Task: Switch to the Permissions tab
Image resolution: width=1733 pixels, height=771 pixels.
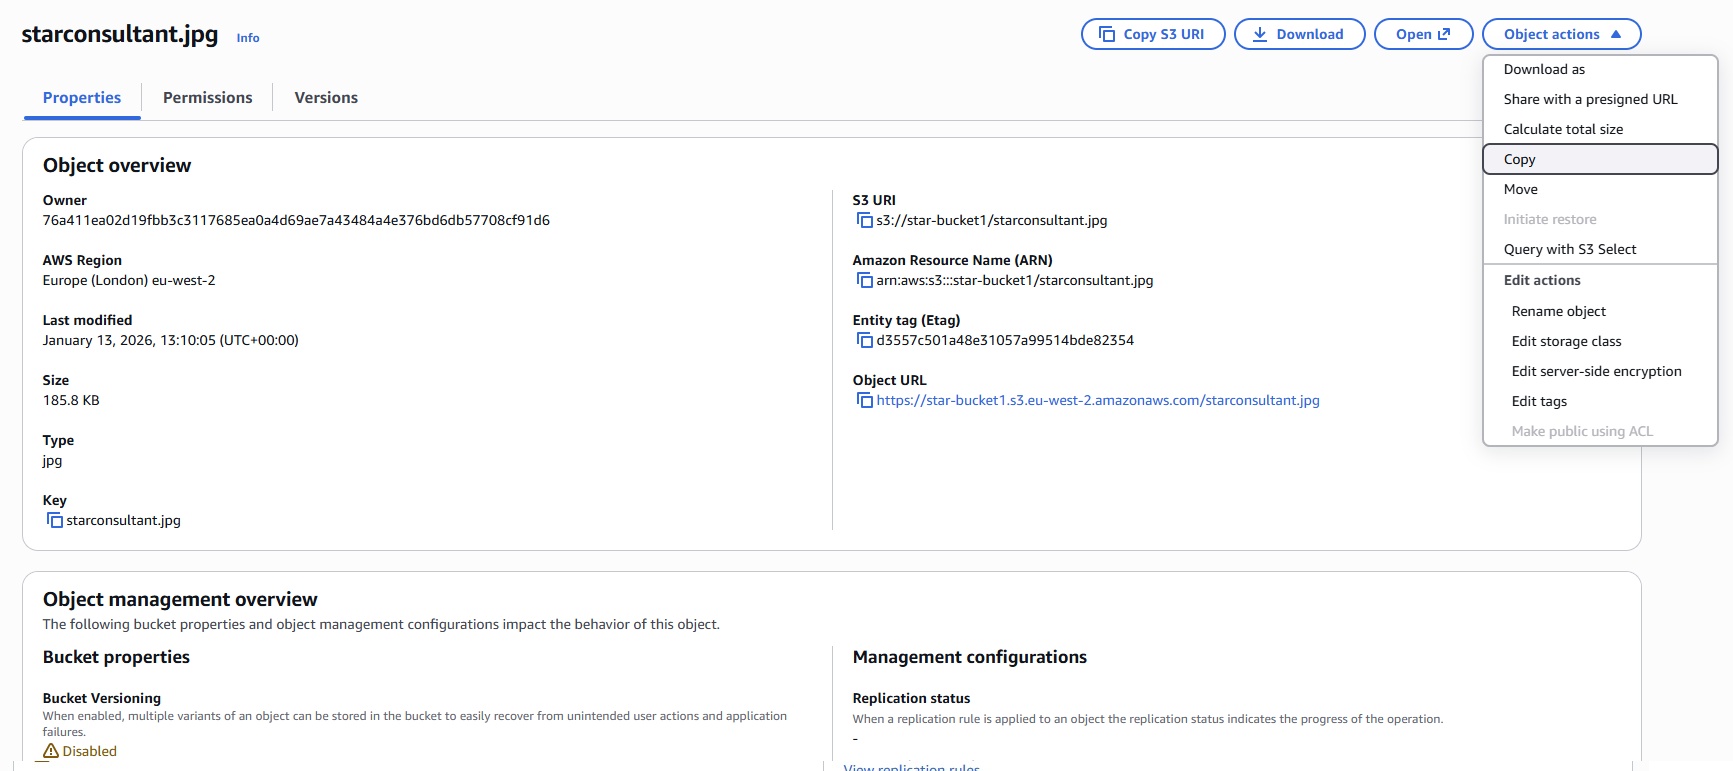Action: [207, 98]
